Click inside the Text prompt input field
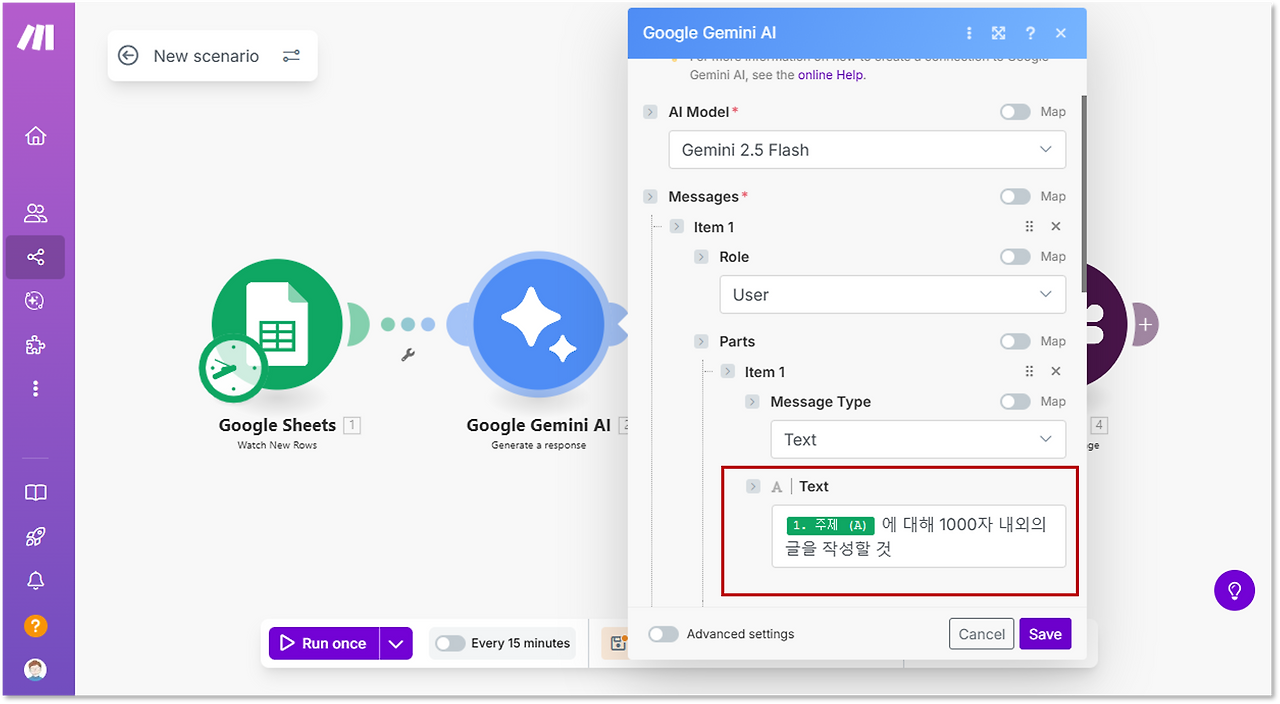Screen dimensions: 1280x704 (x=918, y=536)
